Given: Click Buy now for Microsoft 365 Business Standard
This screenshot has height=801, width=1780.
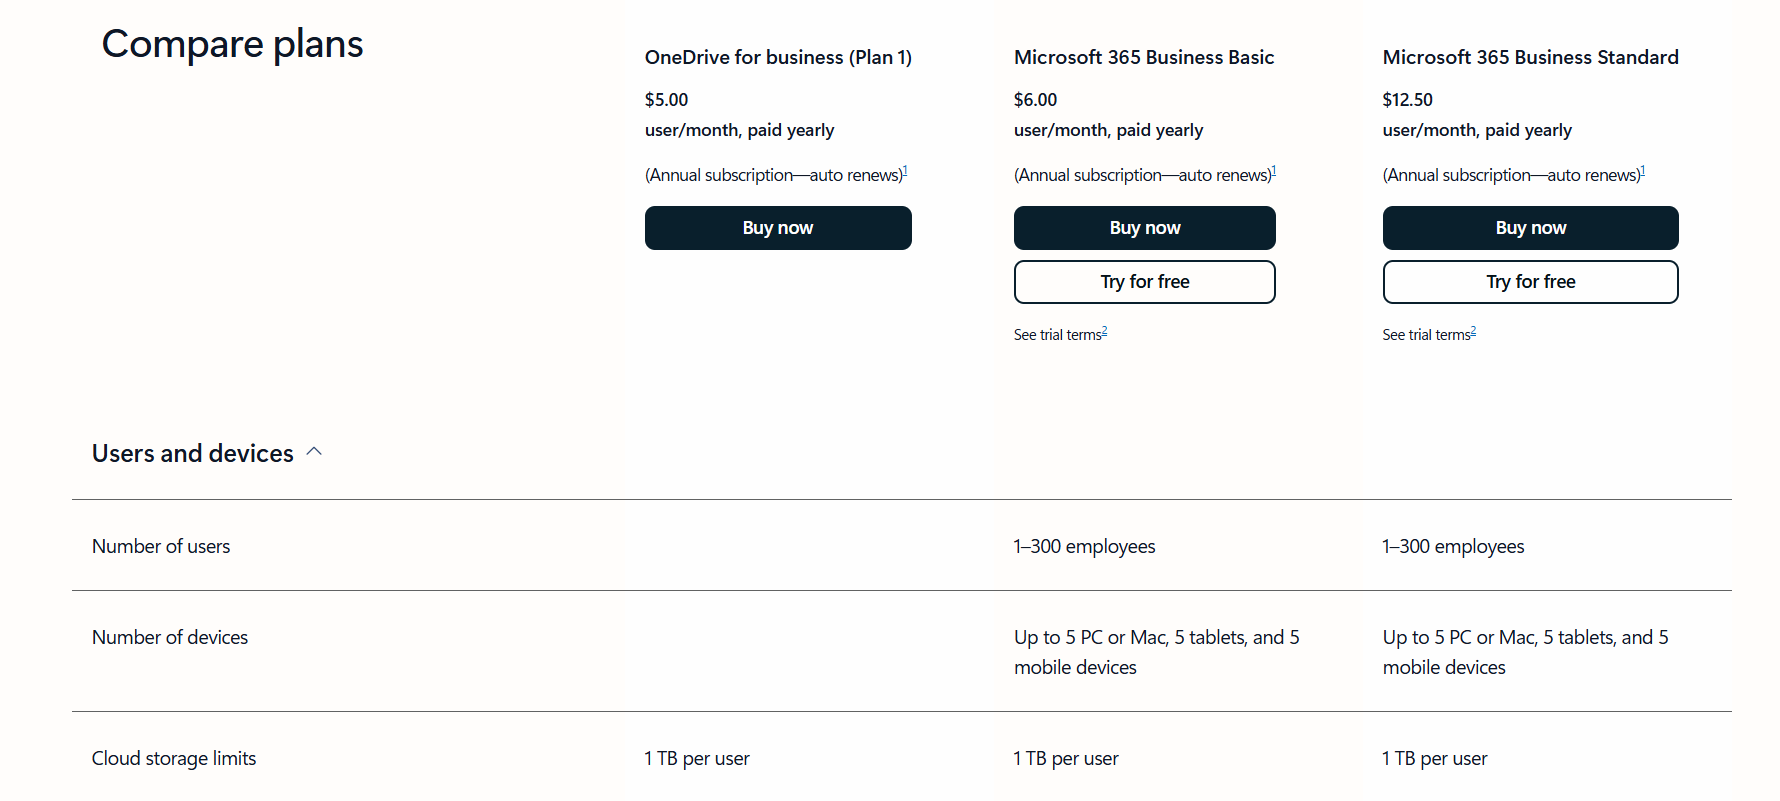Looking at the screenshot, I should [x=1530, y=227].
